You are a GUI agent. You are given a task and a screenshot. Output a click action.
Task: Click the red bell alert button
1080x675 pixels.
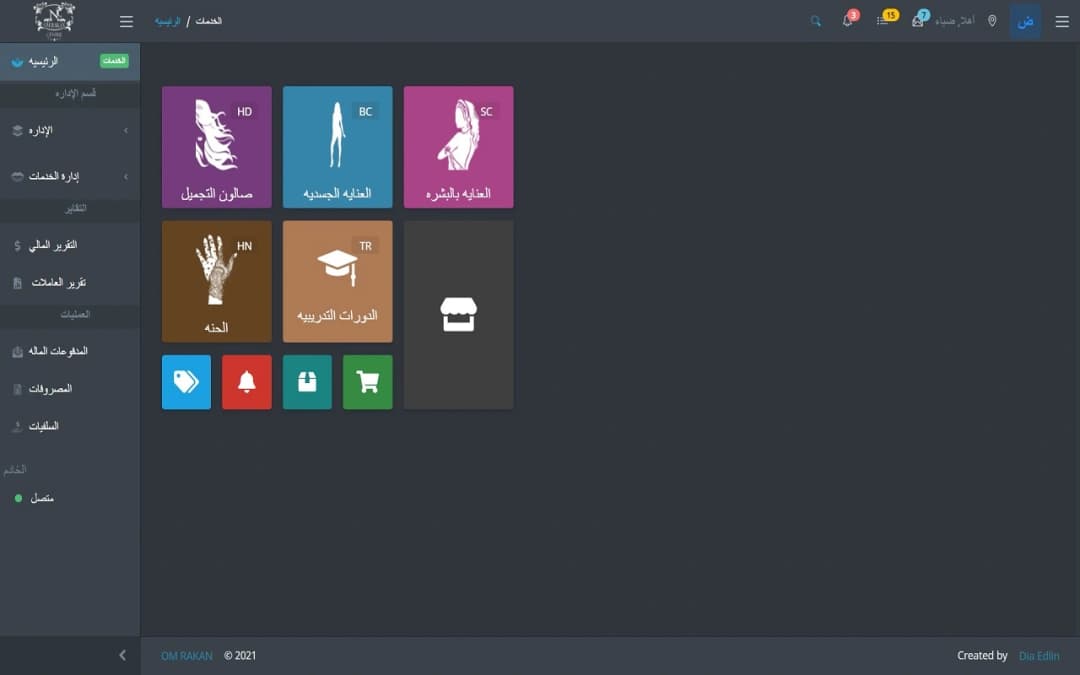pos(246,382)
